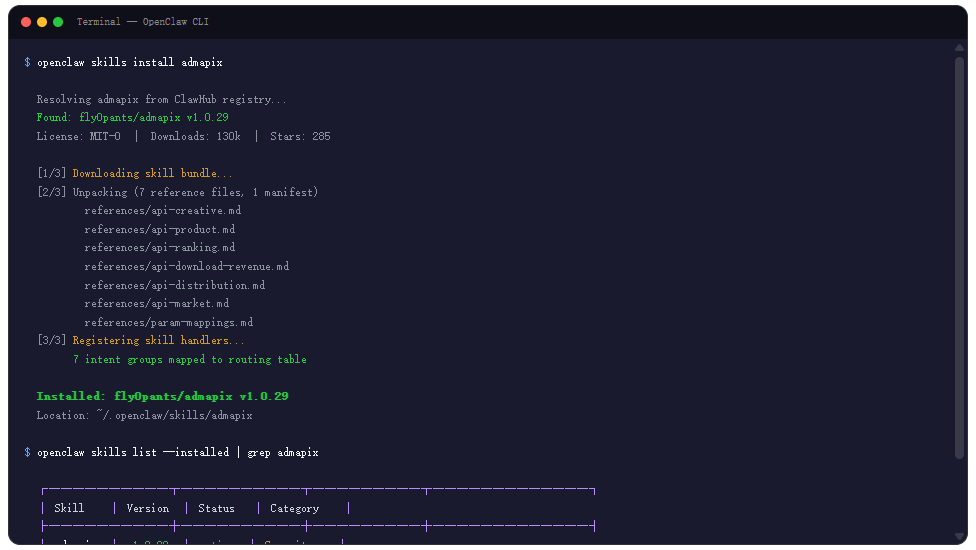The image size is (976, 550).
Task: Click the 'Terminal — OpenClaw CLI' title text
Action: [x=143, y=22]
